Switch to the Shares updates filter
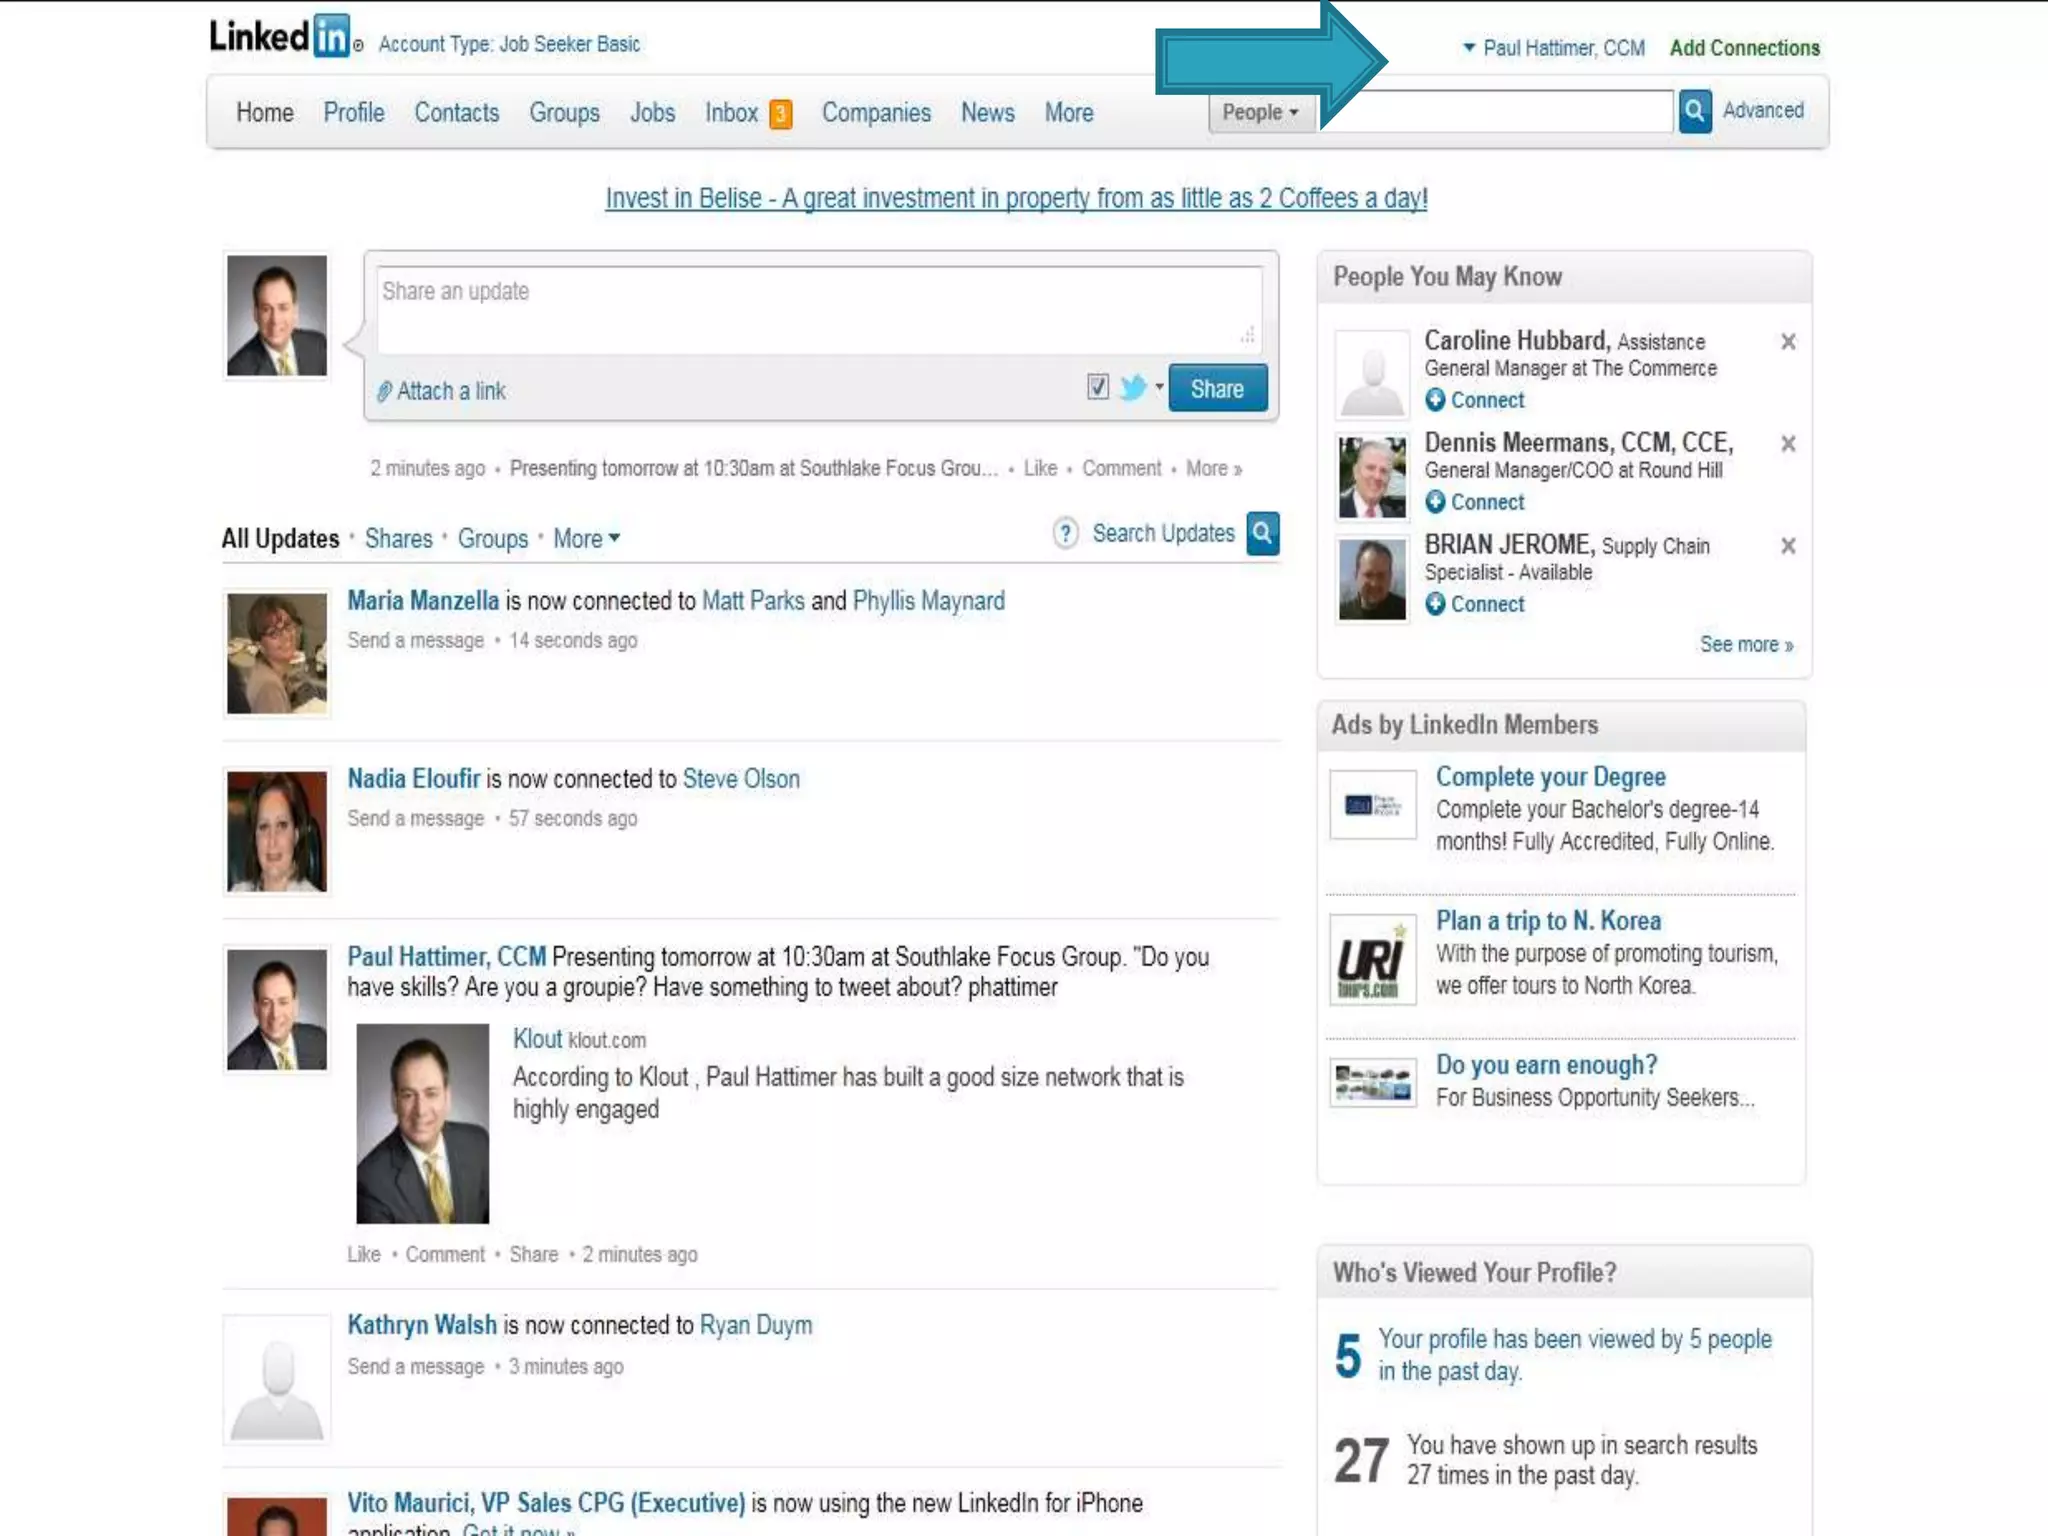 pos(398,538)
